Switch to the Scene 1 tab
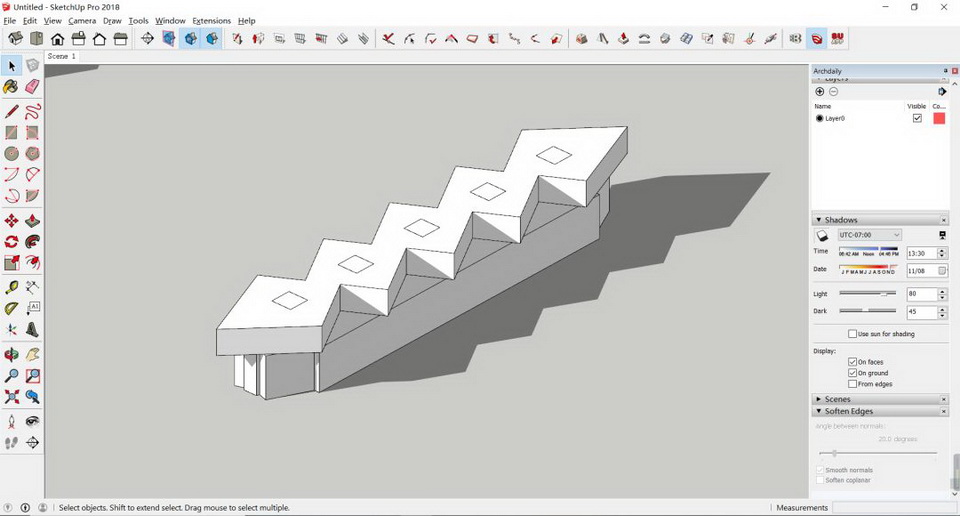Image resolution: width=960 pixels, height=516 pixels. (x=61, y=57)
